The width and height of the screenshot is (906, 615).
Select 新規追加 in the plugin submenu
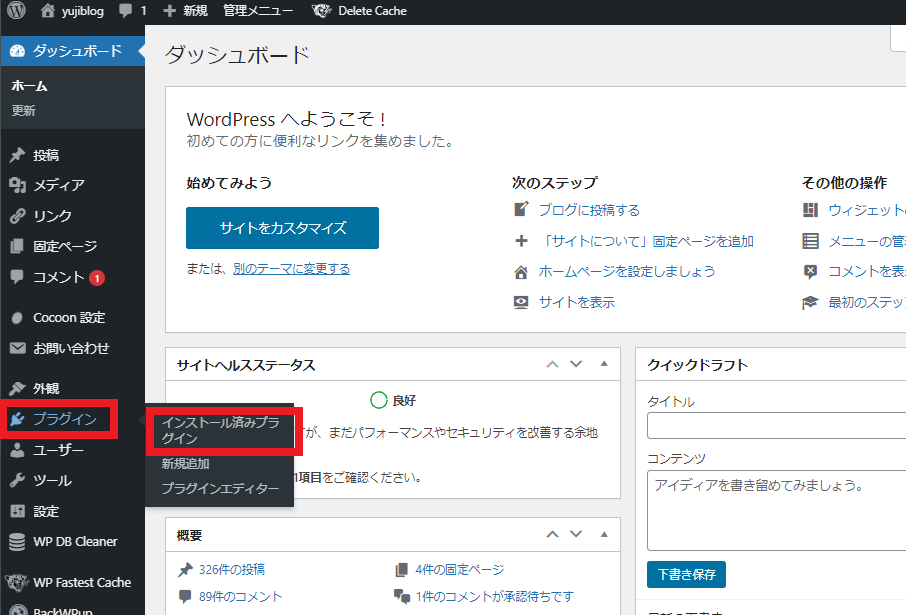[185, 464]
